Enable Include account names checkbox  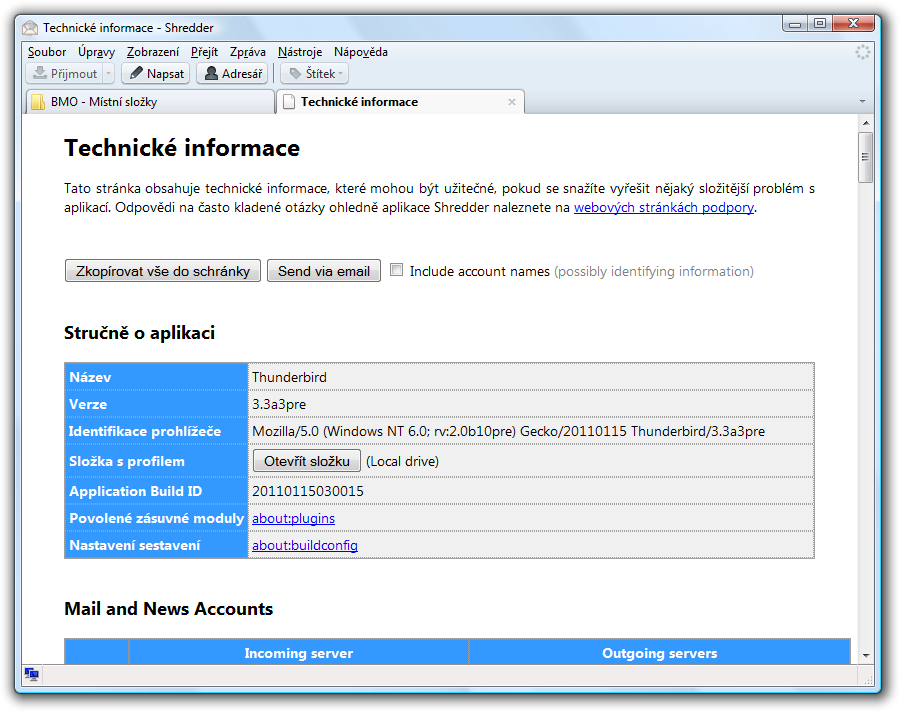(397, 270)
